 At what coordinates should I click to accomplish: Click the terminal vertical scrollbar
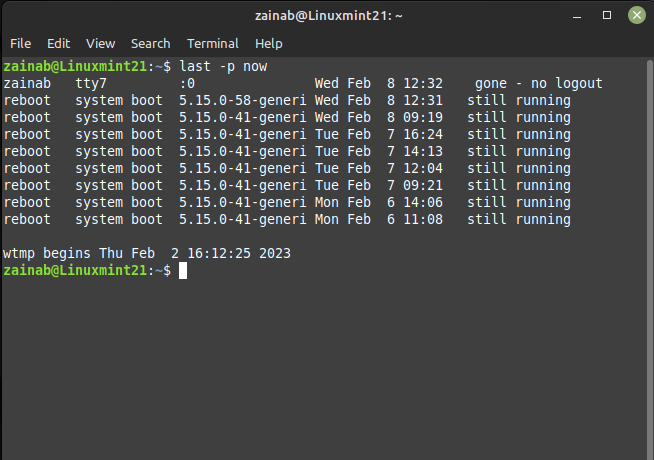[x=649, y=259]
